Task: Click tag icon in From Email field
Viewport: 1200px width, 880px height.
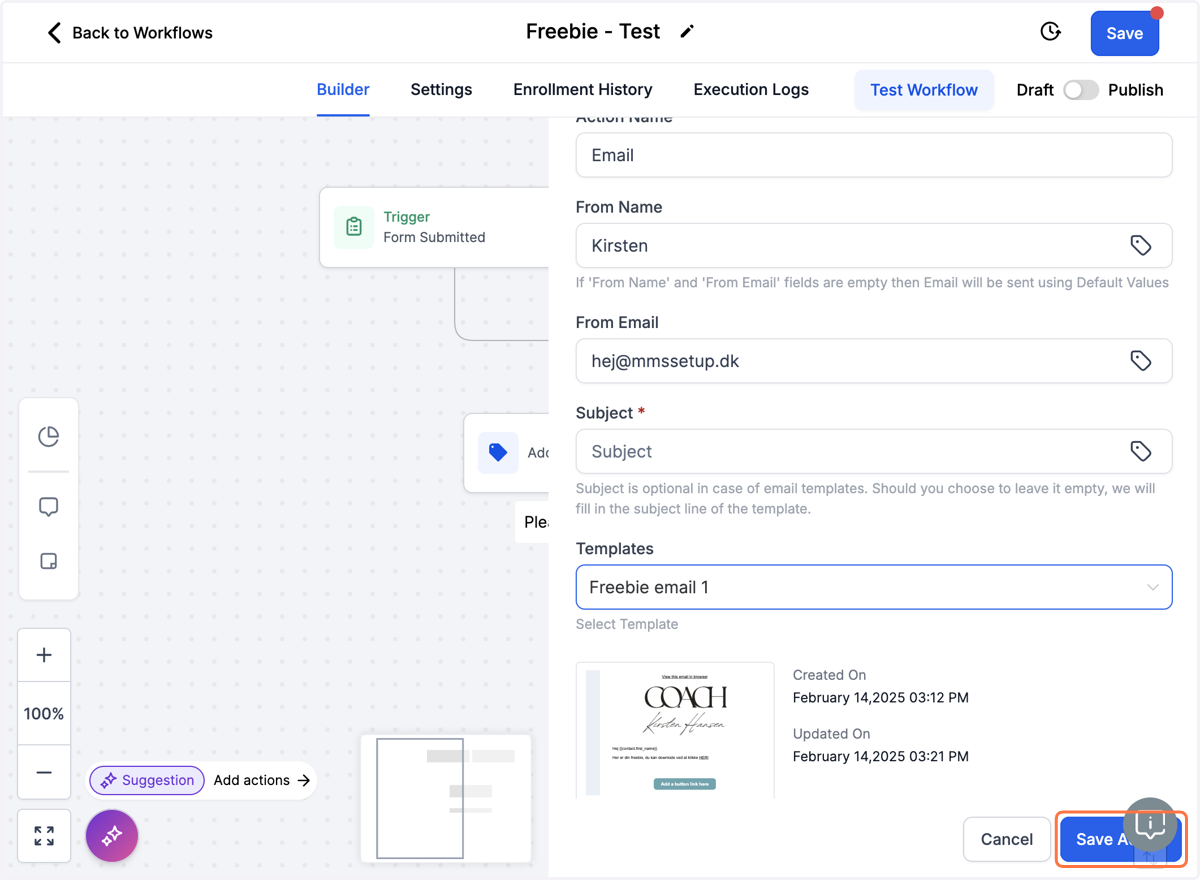Action: click(x=1141, y=361)
